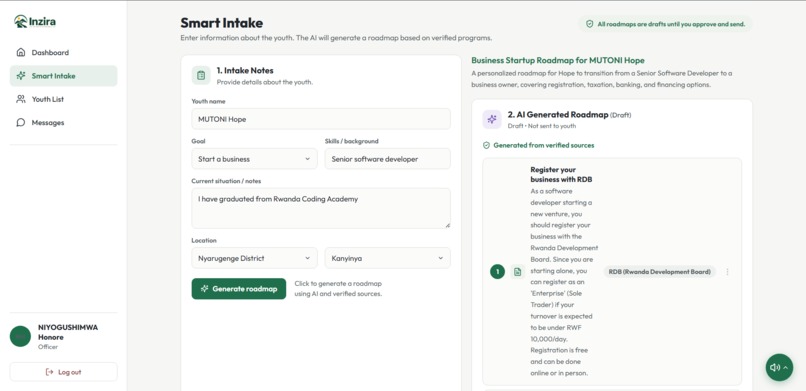Screen dimensions: 806x391
Task: Click the drafts notice shield icon
Action: click(590, 24)
